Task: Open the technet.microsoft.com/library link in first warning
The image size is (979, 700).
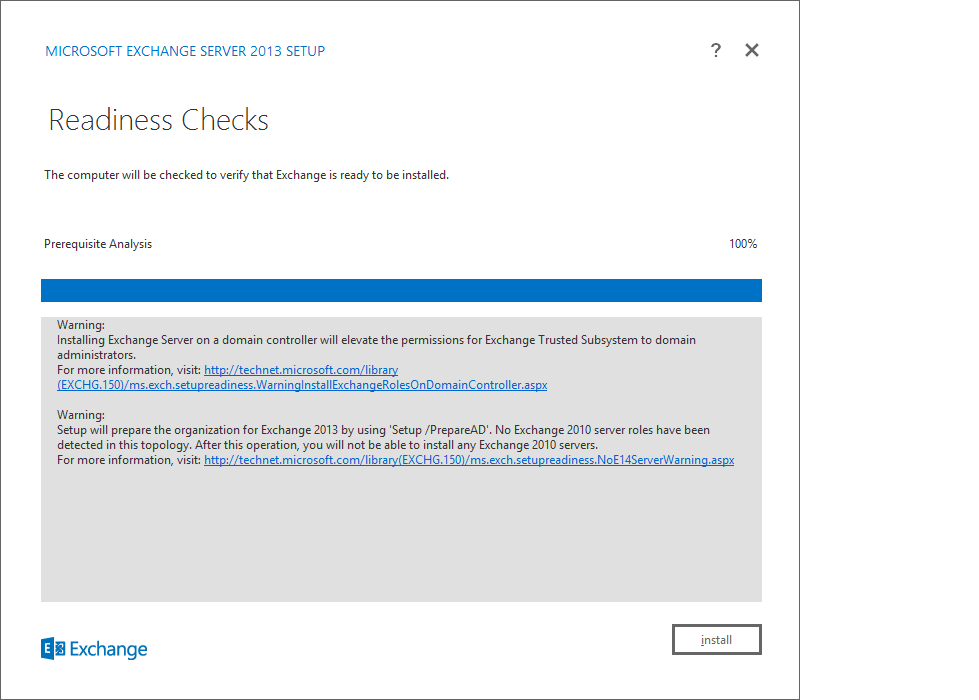Action: coord(301,370)
